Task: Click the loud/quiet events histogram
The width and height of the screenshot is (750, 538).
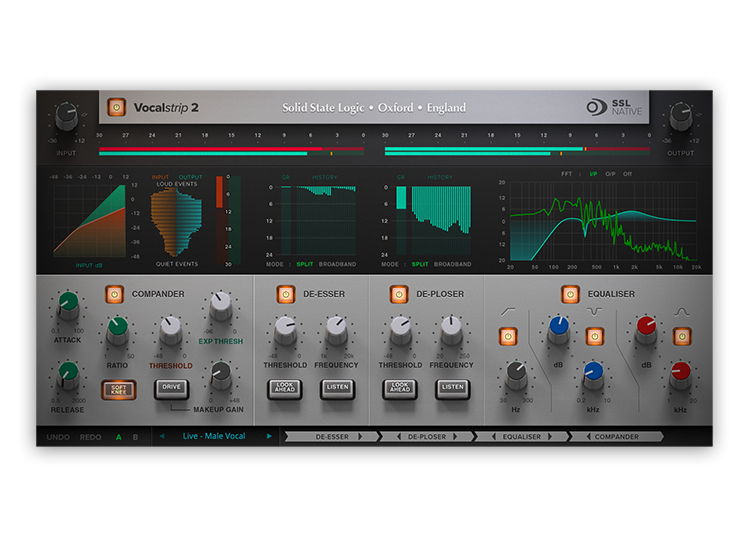Action: click(176, 222)
